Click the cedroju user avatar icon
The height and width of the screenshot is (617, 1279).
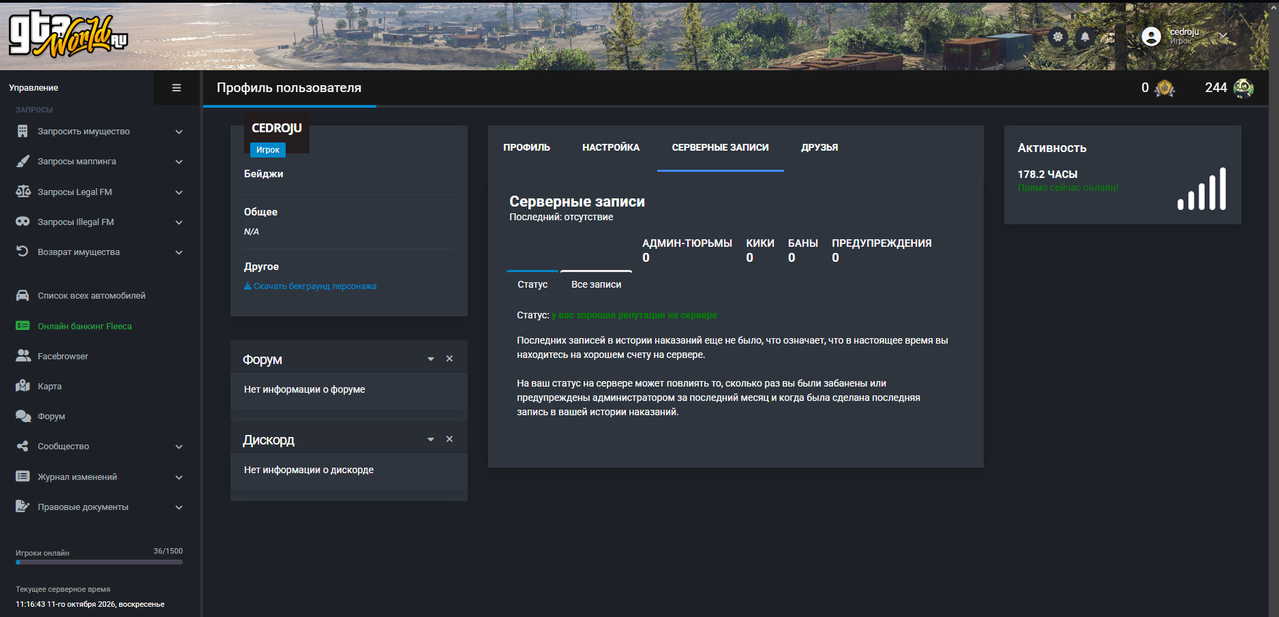click(1151, 36)
